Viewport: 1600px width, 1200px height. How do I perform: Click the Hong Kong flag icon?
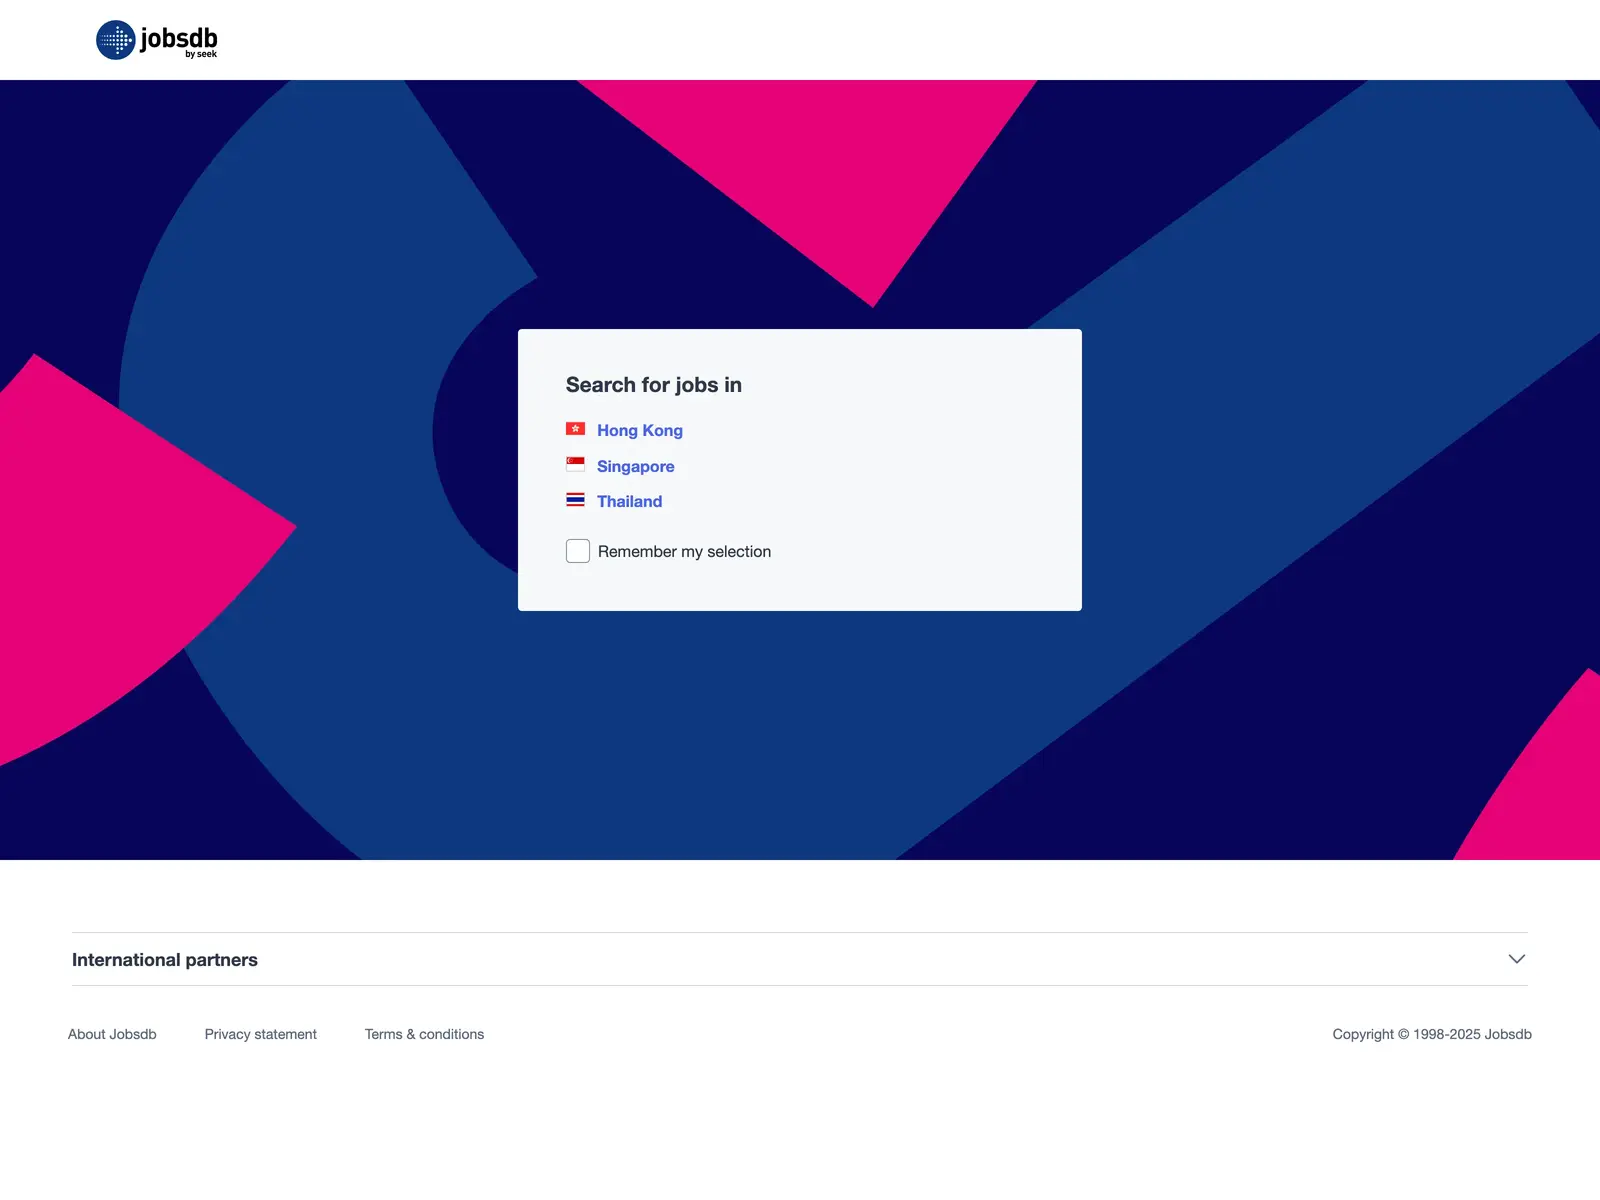click(x=575, y=429)
